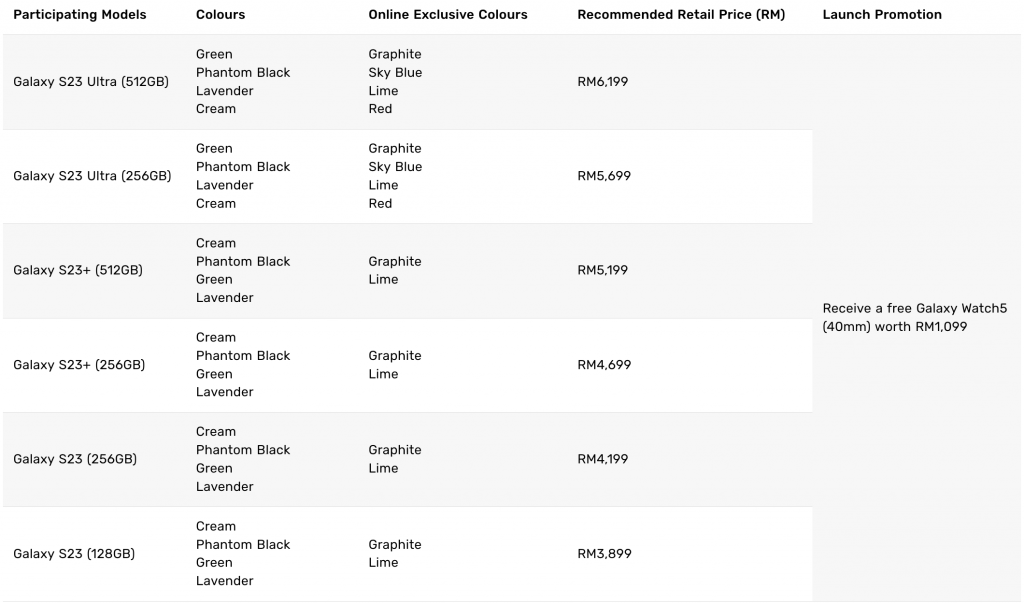Click the Galaxy S23 Ultra (512GB) model cell
Screen dimensions: 1024x604
pyautogui.click(x=91, y=82)
